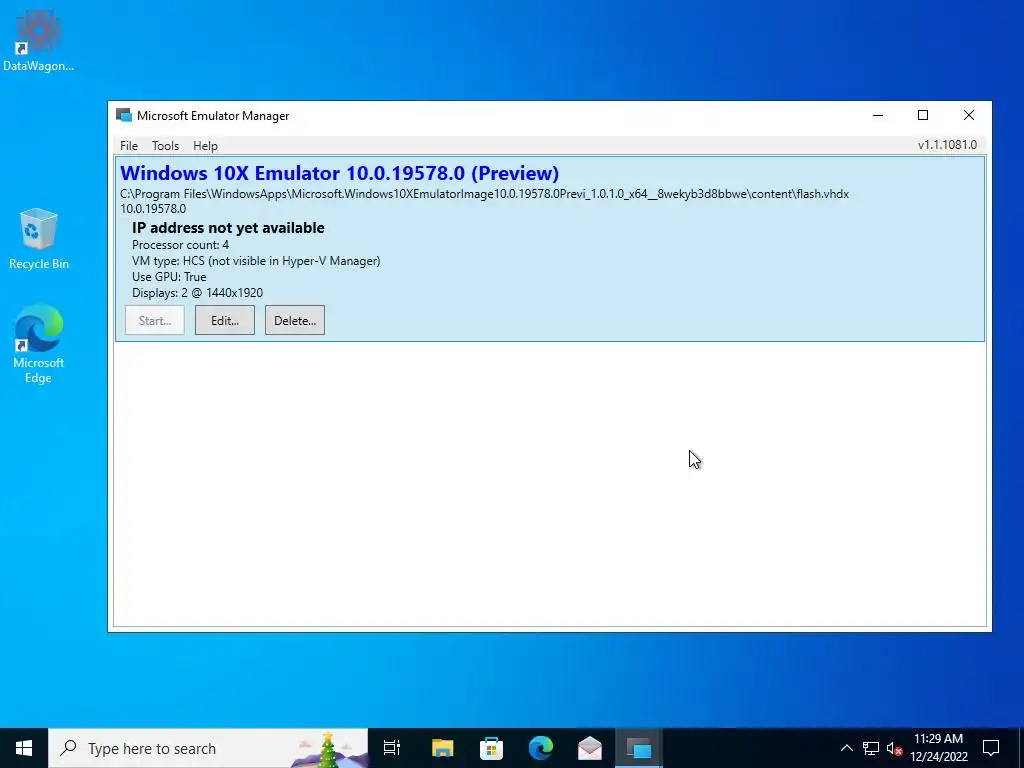Viewport: 1024px width, 768px height.
Task: Open the Windows Start menu
Action: pos(24,748)
